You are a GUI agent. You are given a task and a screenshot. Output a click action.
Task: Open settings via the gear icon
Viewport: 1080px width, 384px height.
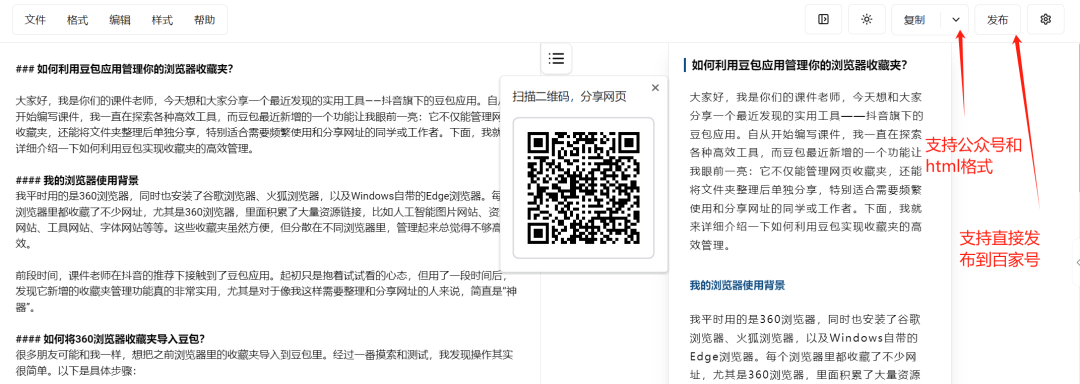(x=1046, y=20)
